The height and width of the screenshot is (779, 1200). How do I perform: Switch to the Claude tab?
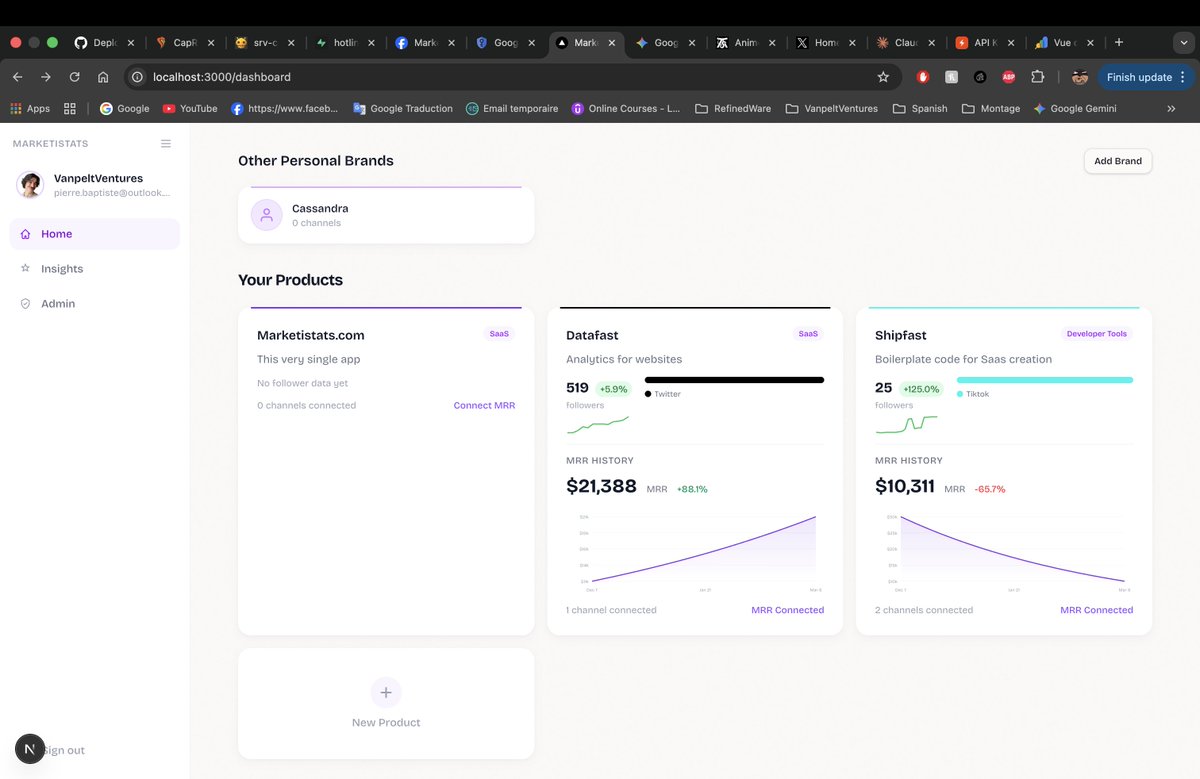906,43
